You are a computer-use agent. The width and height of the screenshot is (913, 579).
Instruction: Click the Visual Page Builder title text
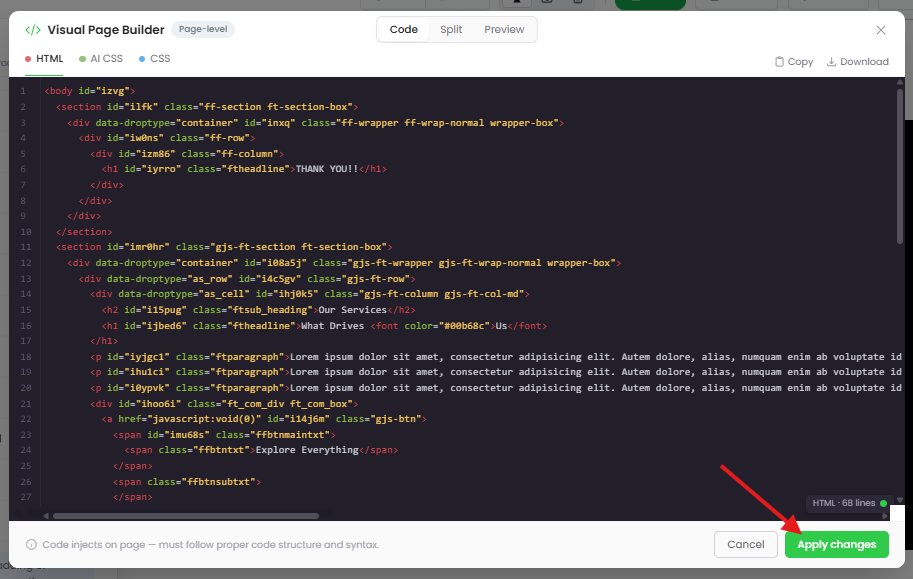coord(106,30)
